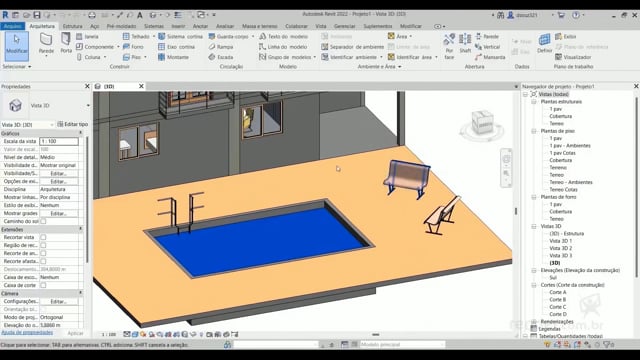Select the Modificar arrow tool

(17, 45)
